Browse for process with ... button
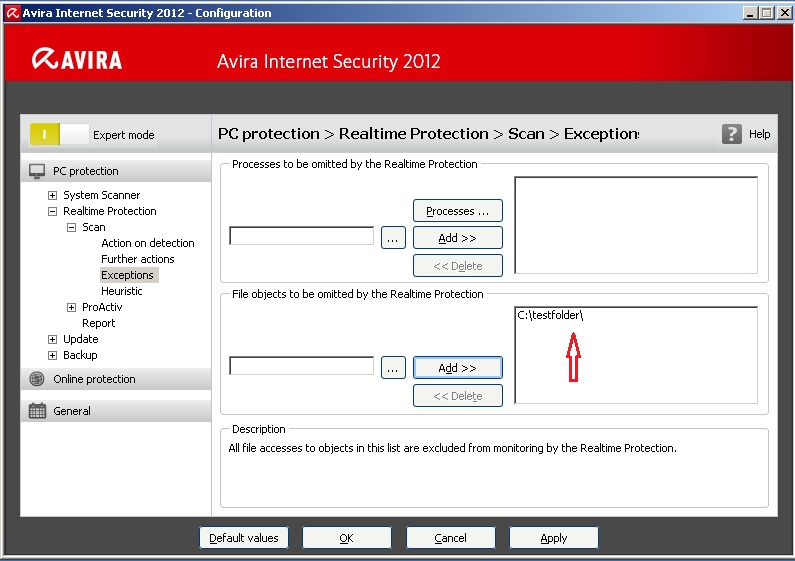This screenshot has height=561, width=795. click(393, 238)
